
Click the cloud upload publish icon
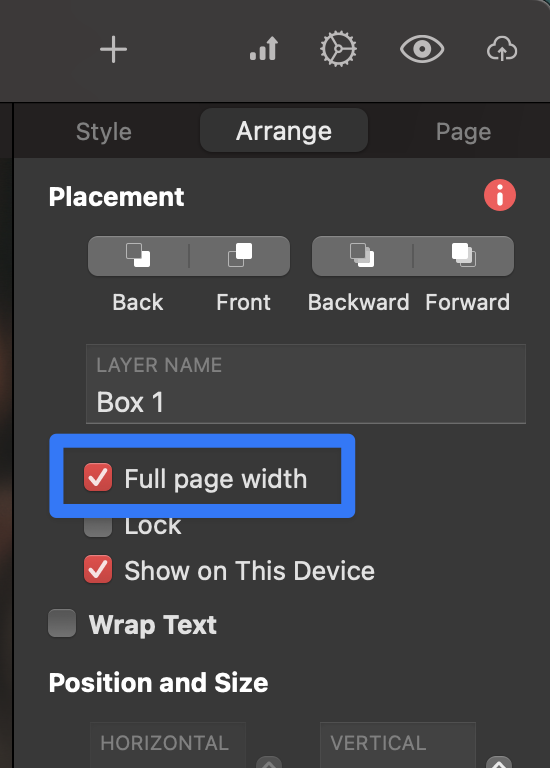pyautogui.click(x=502, y=49)
